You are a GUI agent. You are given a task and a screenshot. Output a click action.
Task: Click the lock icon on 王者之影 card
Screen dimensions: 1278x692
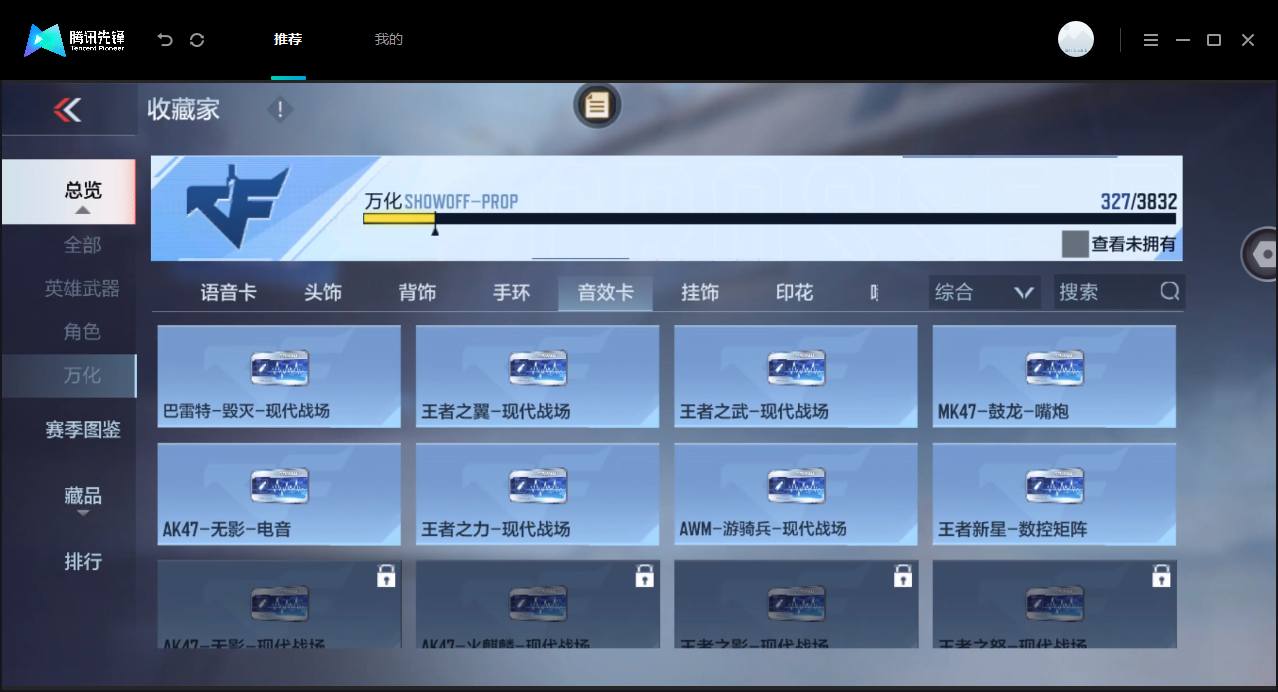(x=903, y=576)
